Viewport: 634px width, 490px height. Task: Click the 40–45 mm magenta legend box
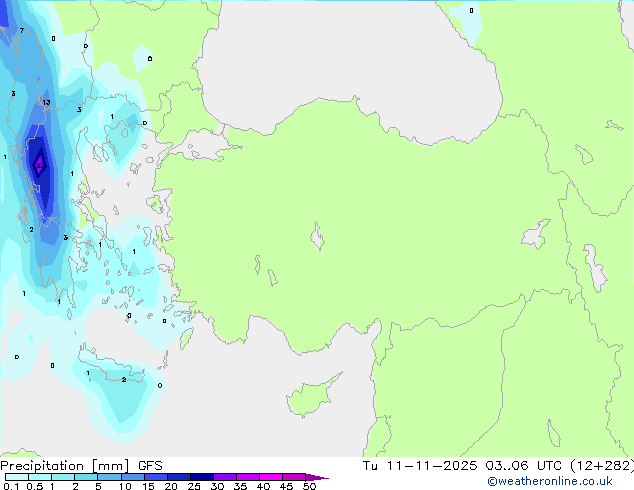coord(271,477)
